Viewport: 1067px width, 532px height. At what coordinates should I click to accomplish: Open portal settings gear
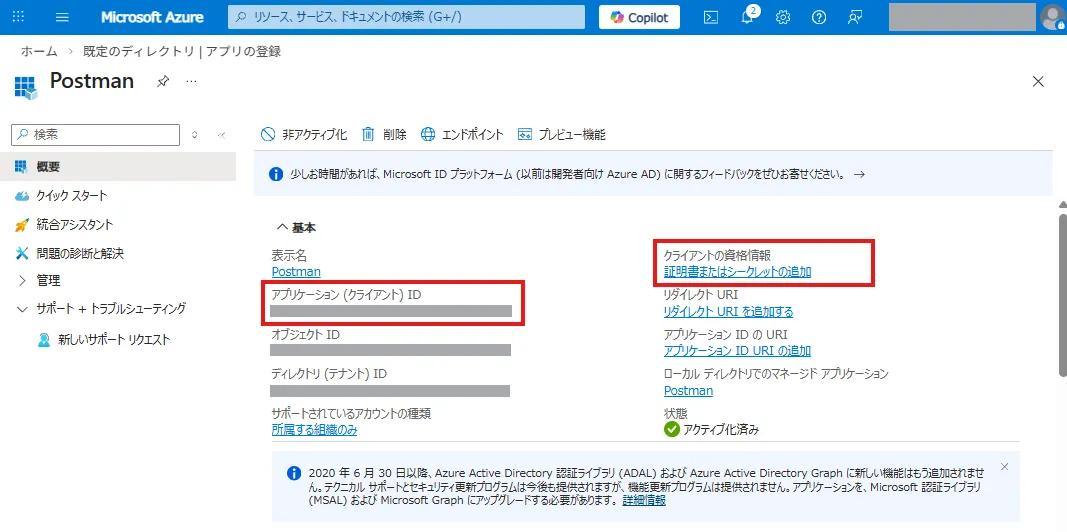click(x=783, y=17)
